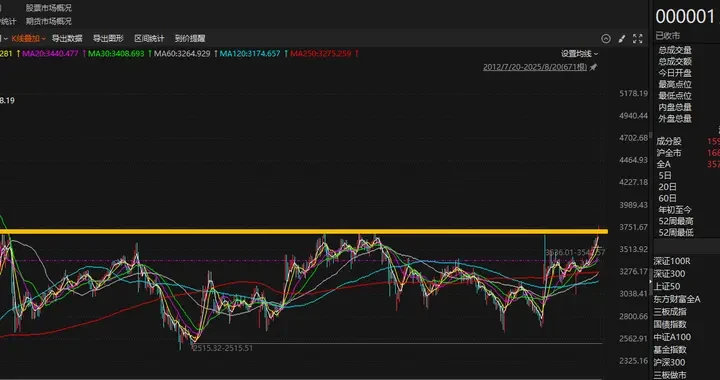
Task: Open fullscreen chart view icon
Action: (x=637, y=39)
